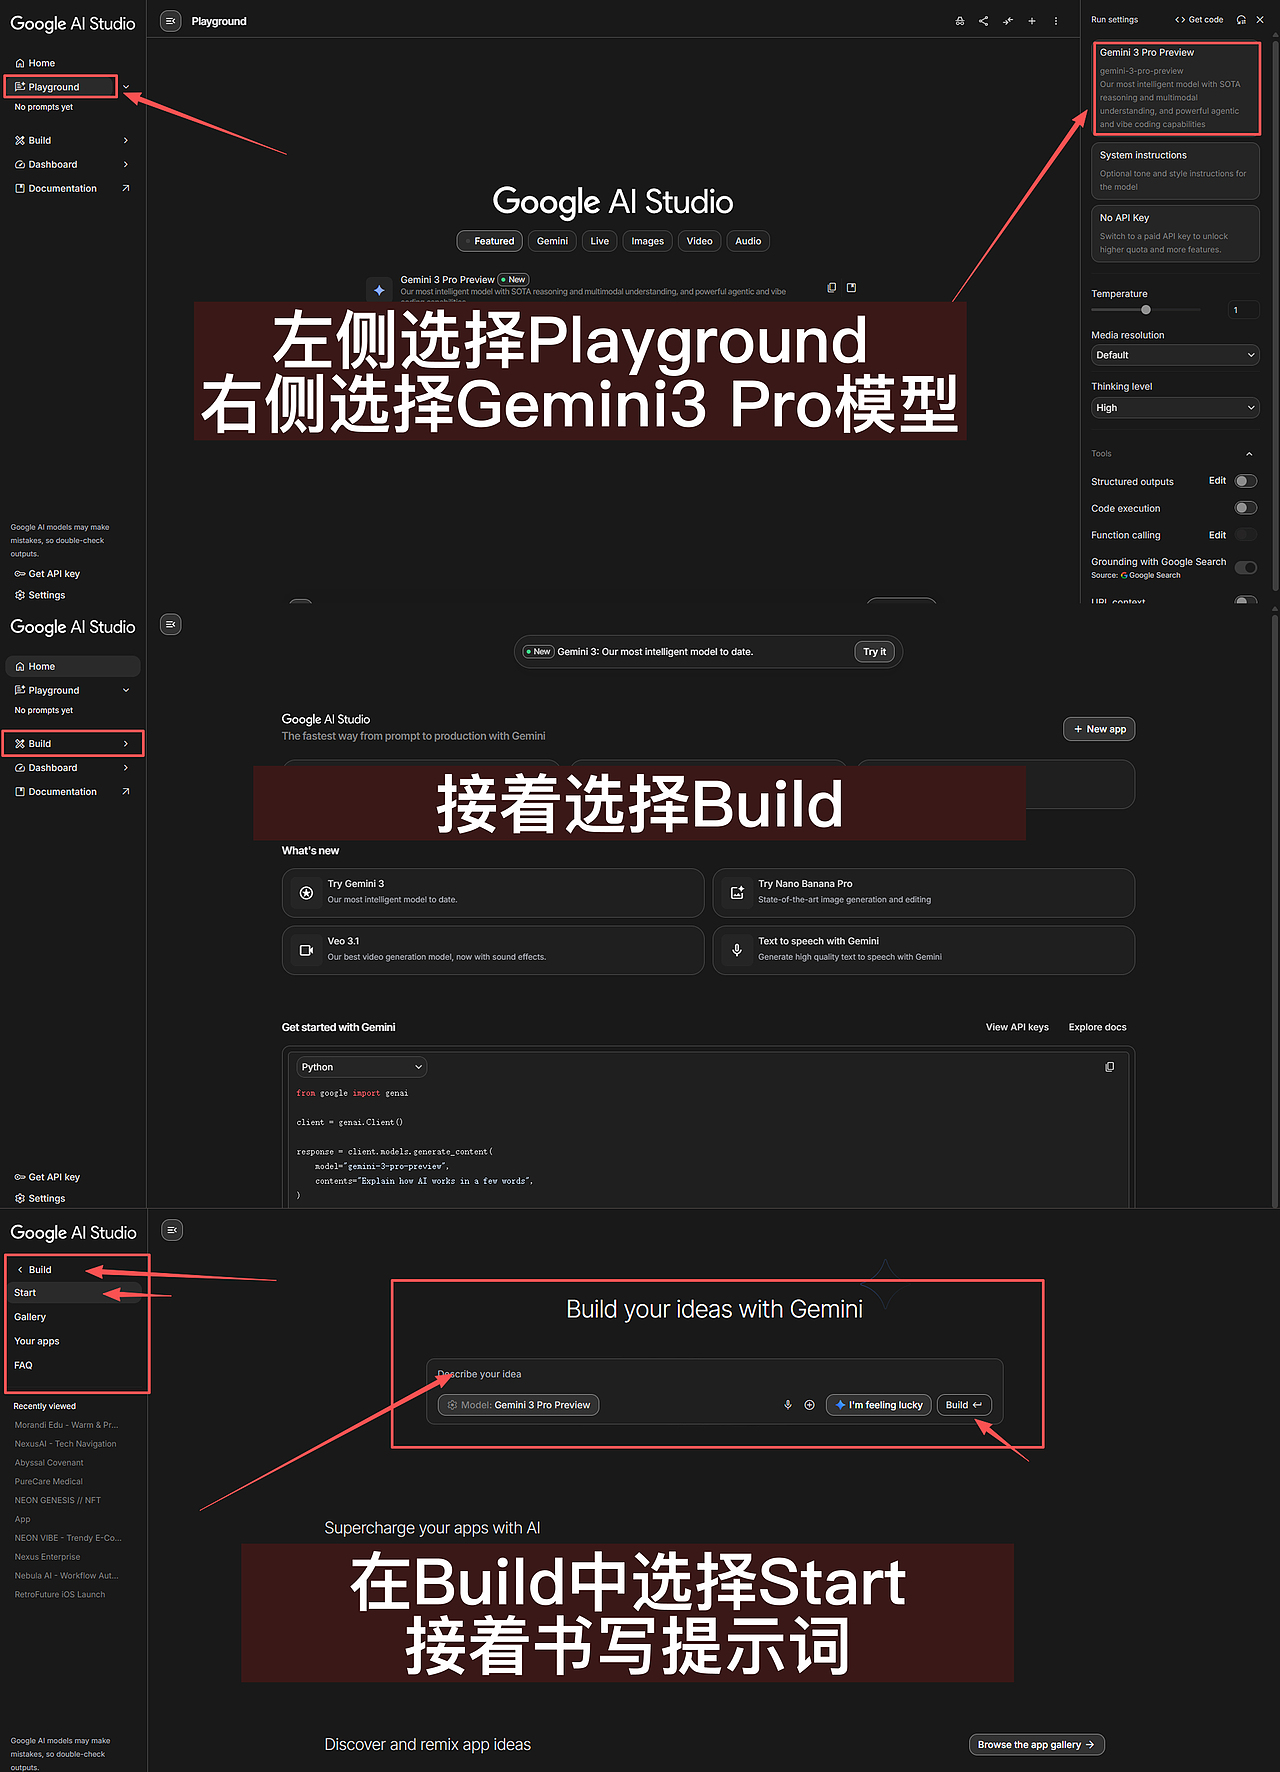Collapse Playground chevron in Home page sidebar
The width and height of the screenshot is (1280, 1772).
click(x=126, y=690)
